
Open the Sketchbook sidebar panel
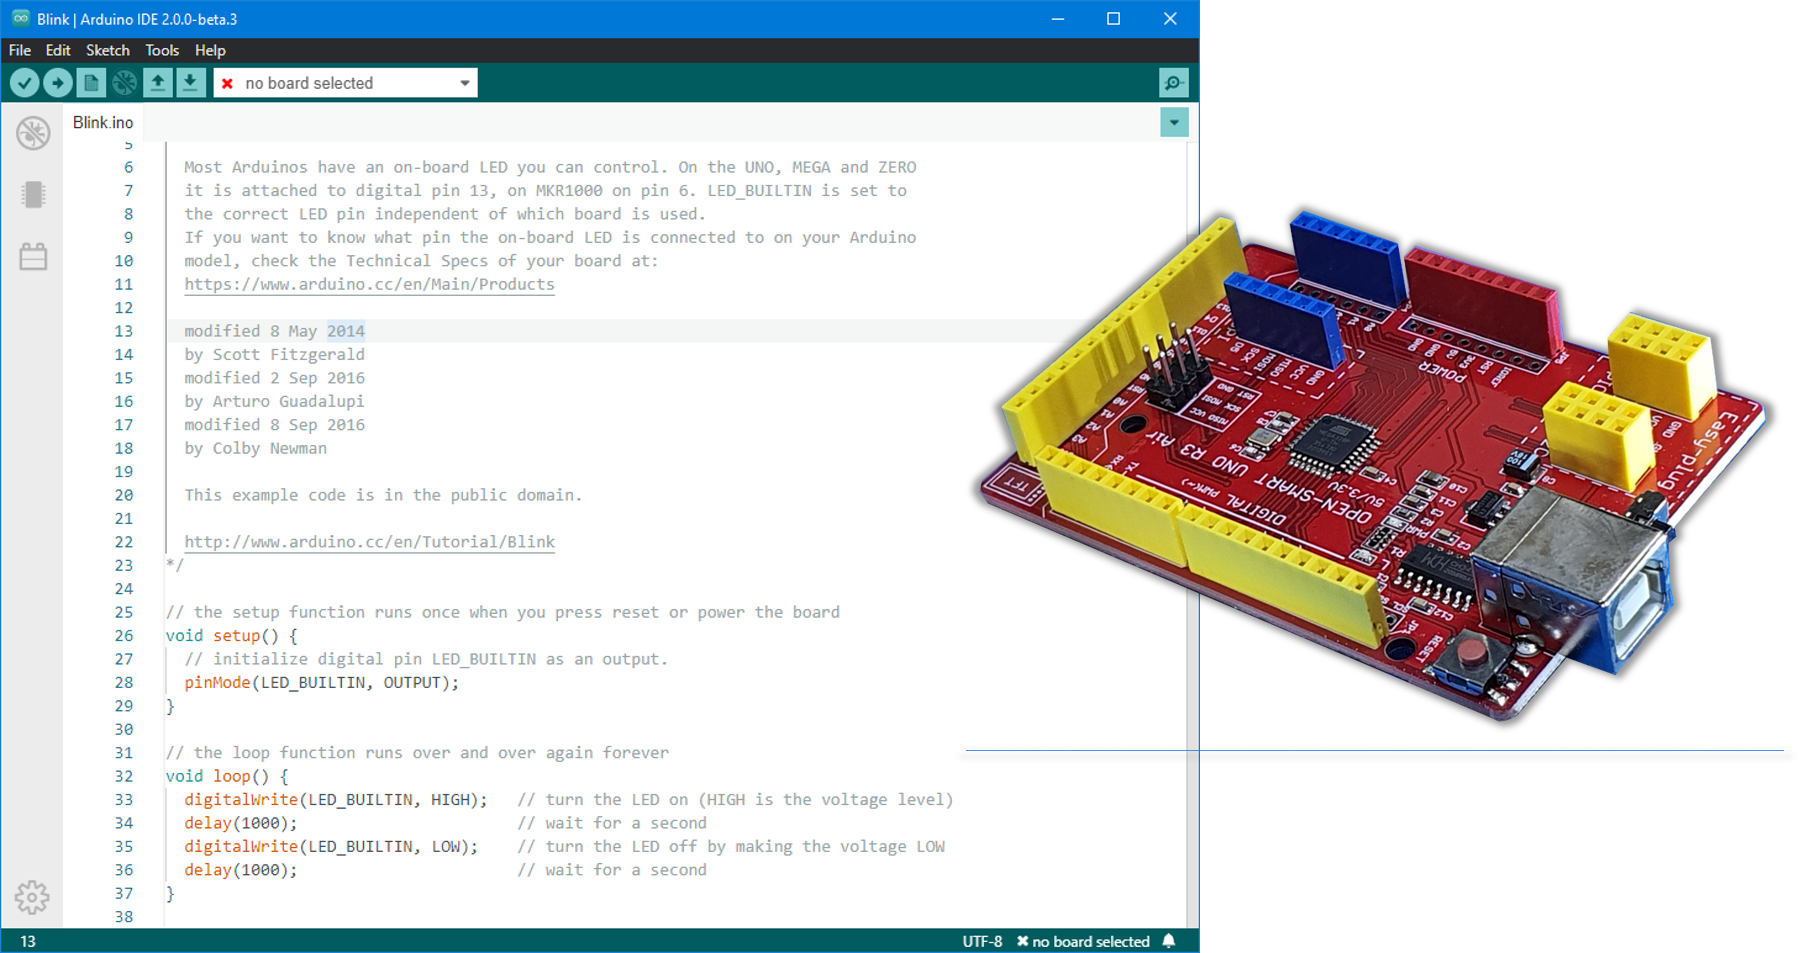click(x=34, y=131)
